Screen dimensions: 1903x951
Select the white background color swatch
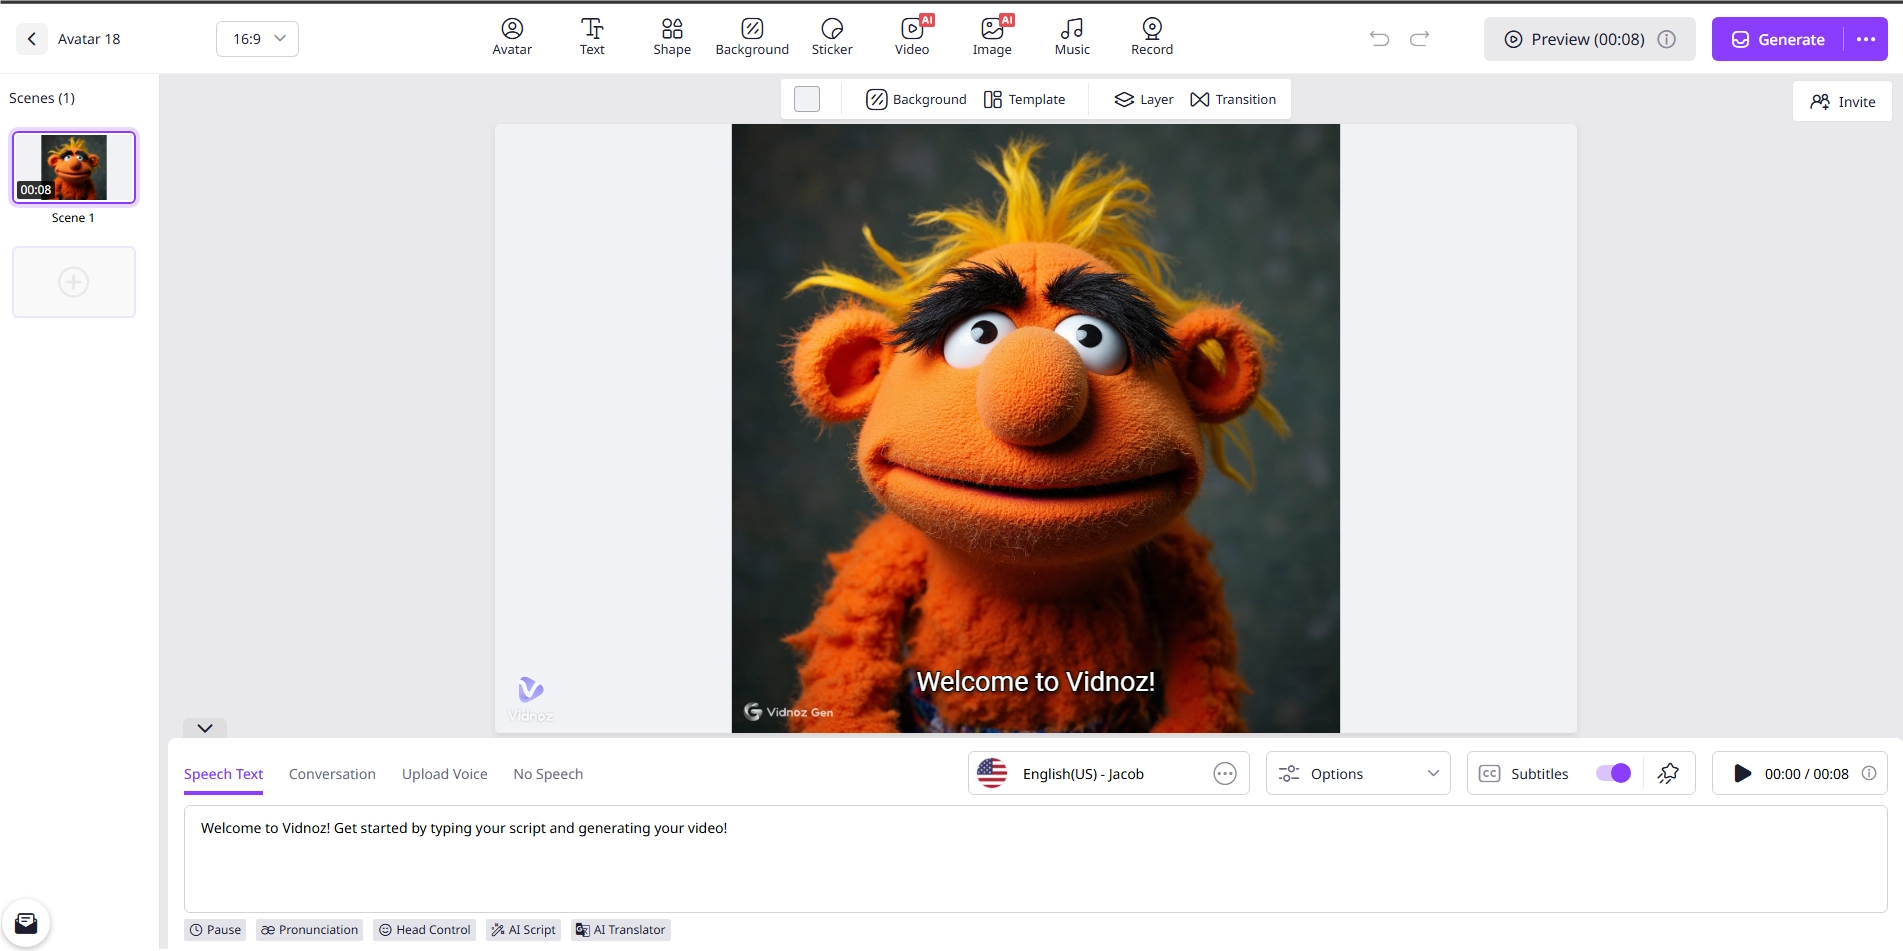[x=806, y=99]
